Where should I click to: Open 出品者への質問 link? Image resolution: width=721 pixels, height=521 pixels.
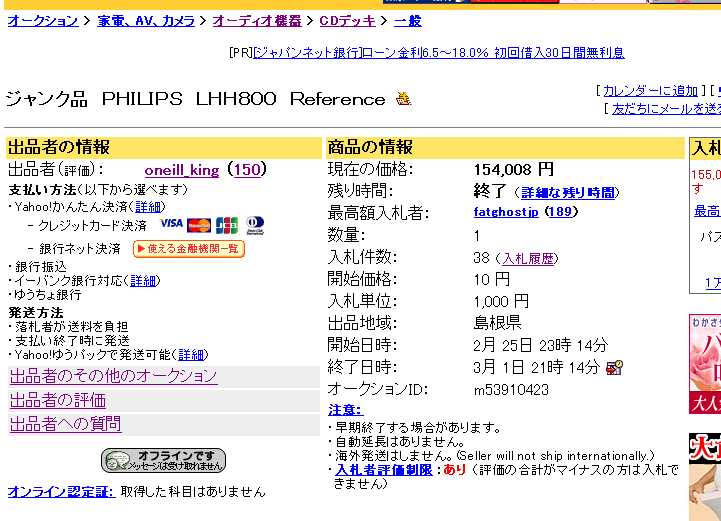(x=65, y=424)
